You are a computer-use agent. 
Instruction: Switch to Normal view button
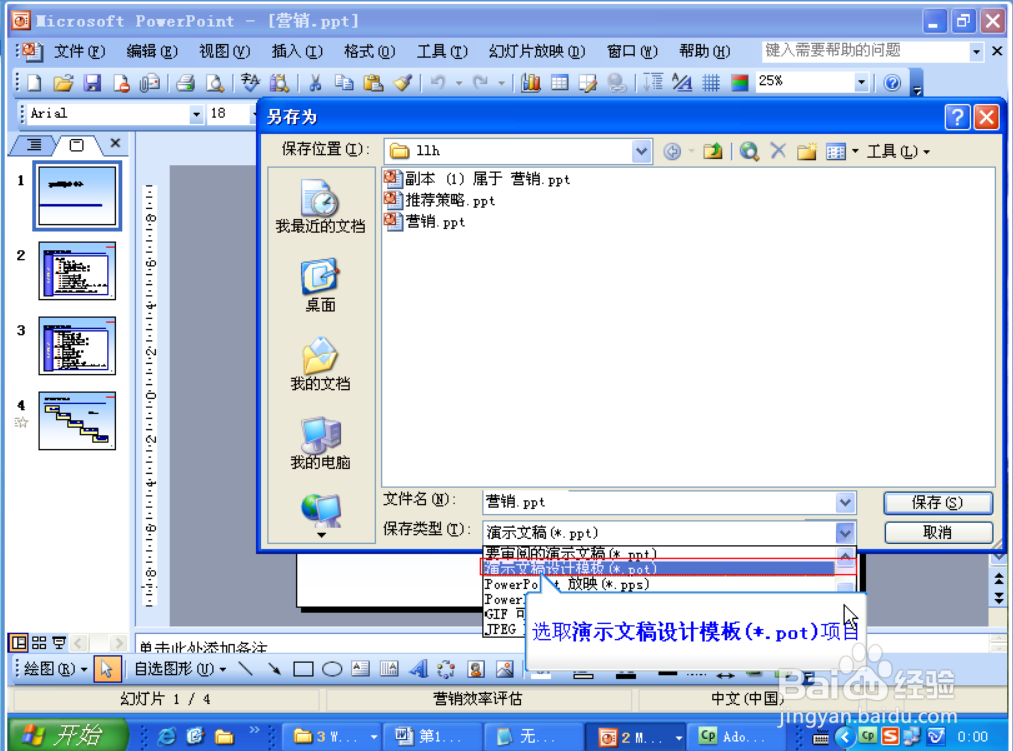click(x=19, y=643)
